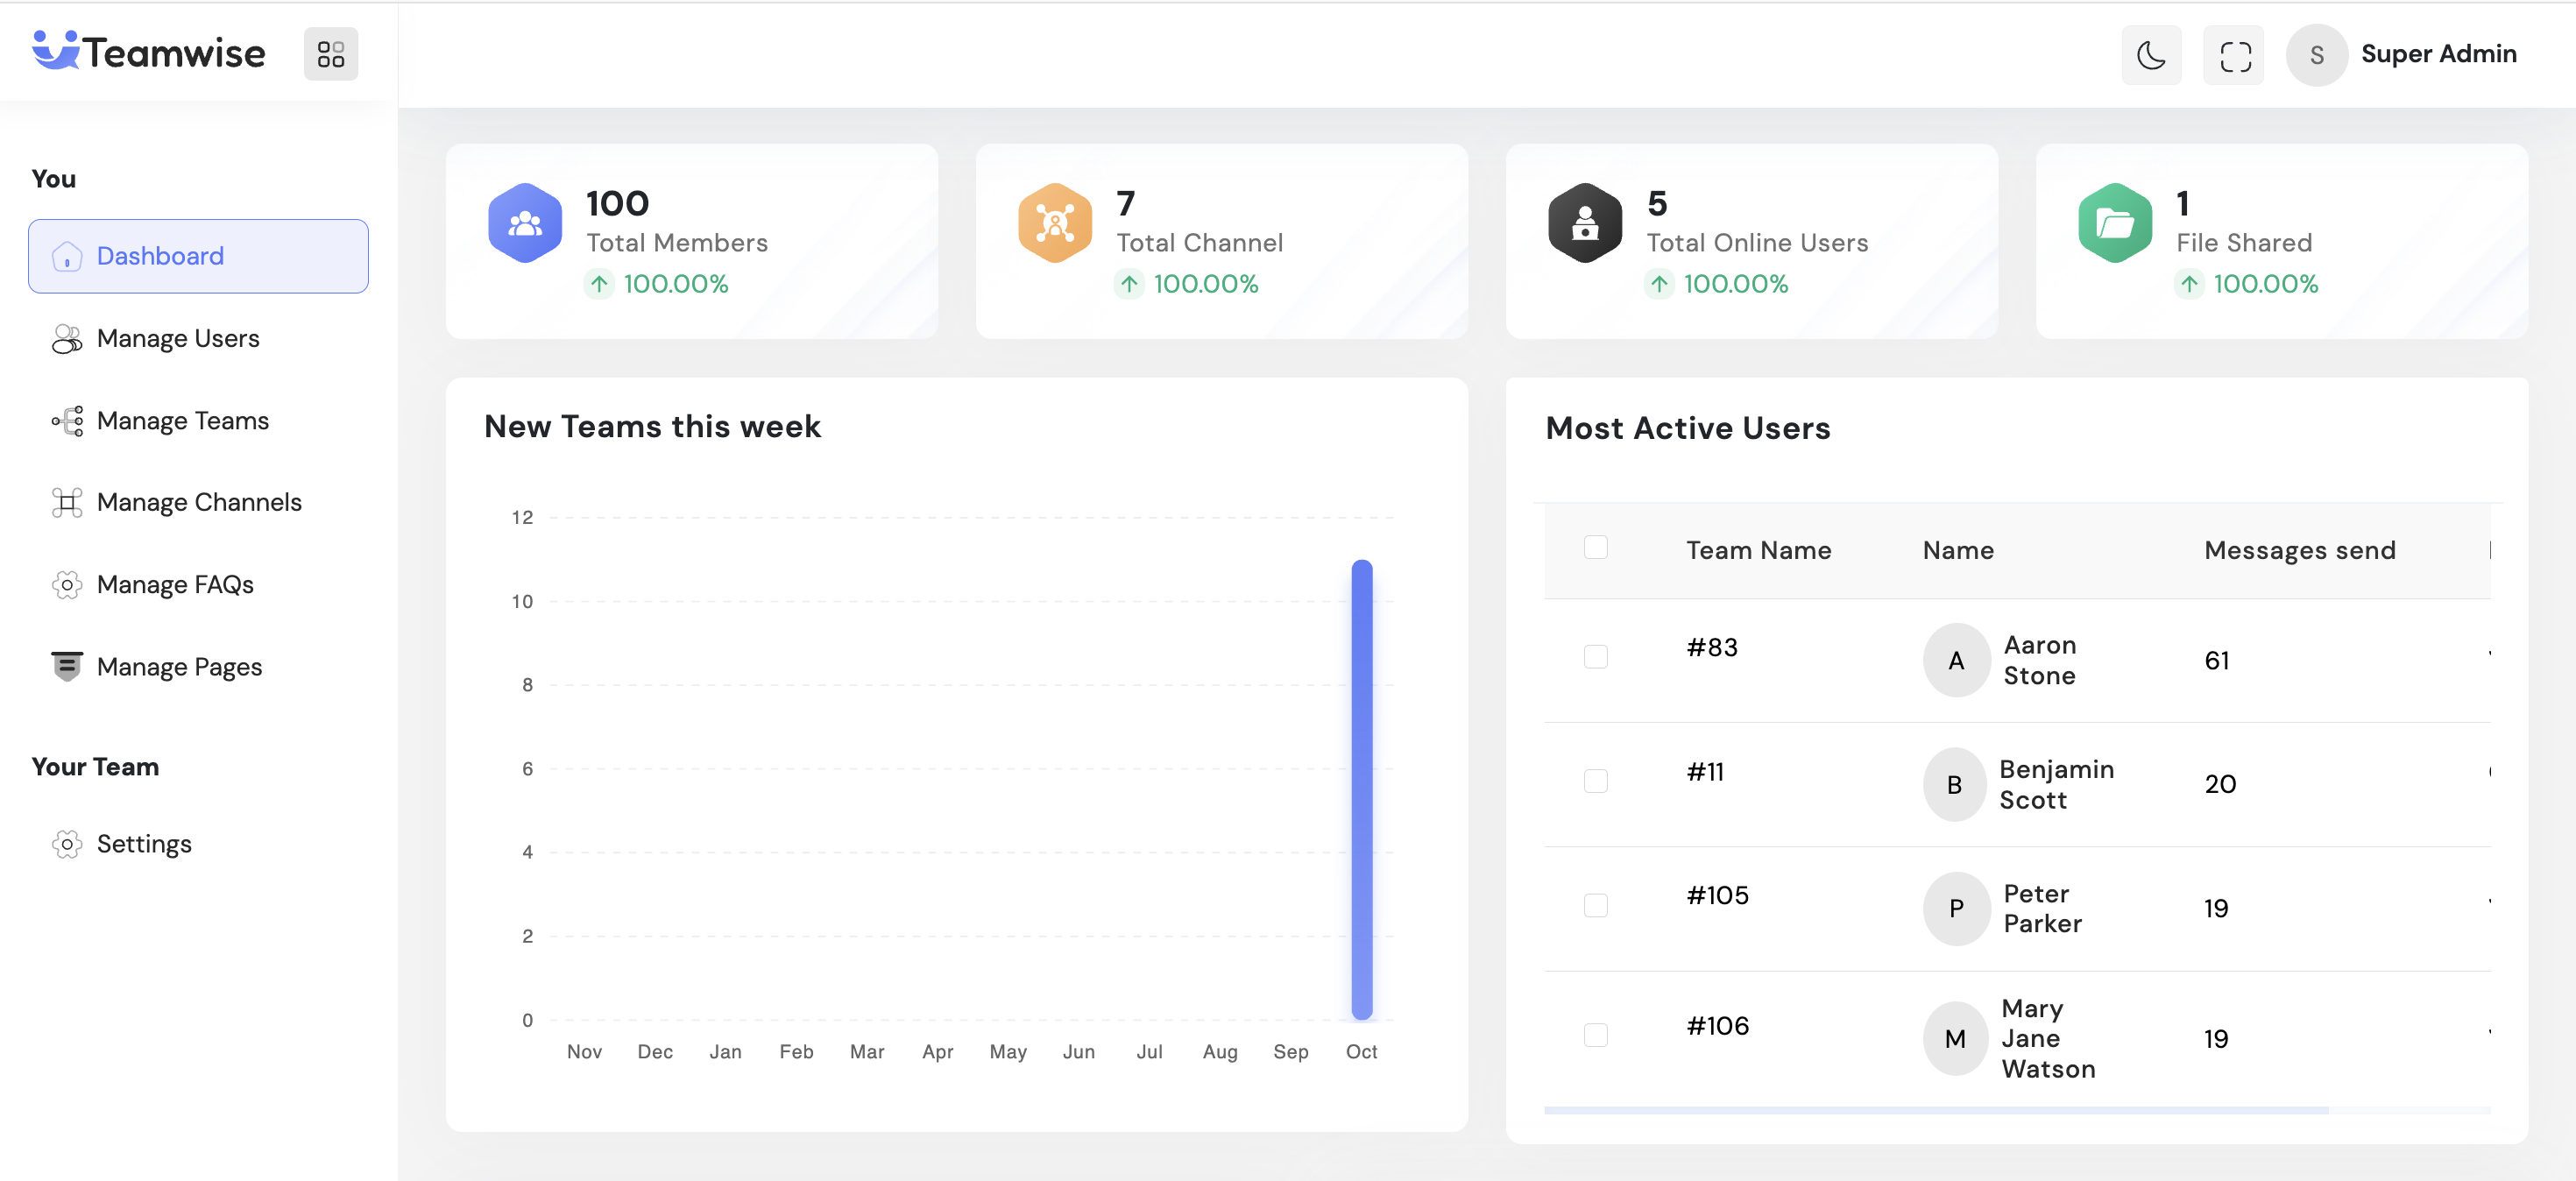This screenshot has width=2576, height=1181.
Task: Click the sidebar grid toggle icon
Action: click(x=331, y=54)
